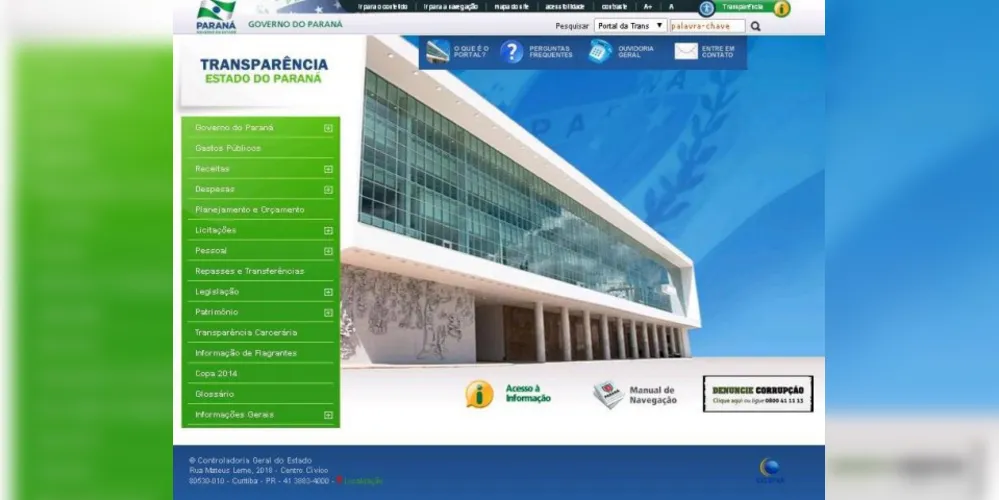999x500 pixels.
Task: Click the Manual de Navegação booklet icon
Action: tap(608, 394)
